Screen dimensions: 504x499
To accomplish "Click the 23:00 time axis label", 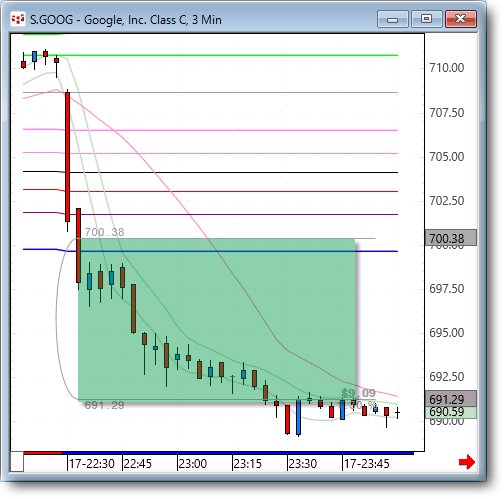I will pos(193,464).
